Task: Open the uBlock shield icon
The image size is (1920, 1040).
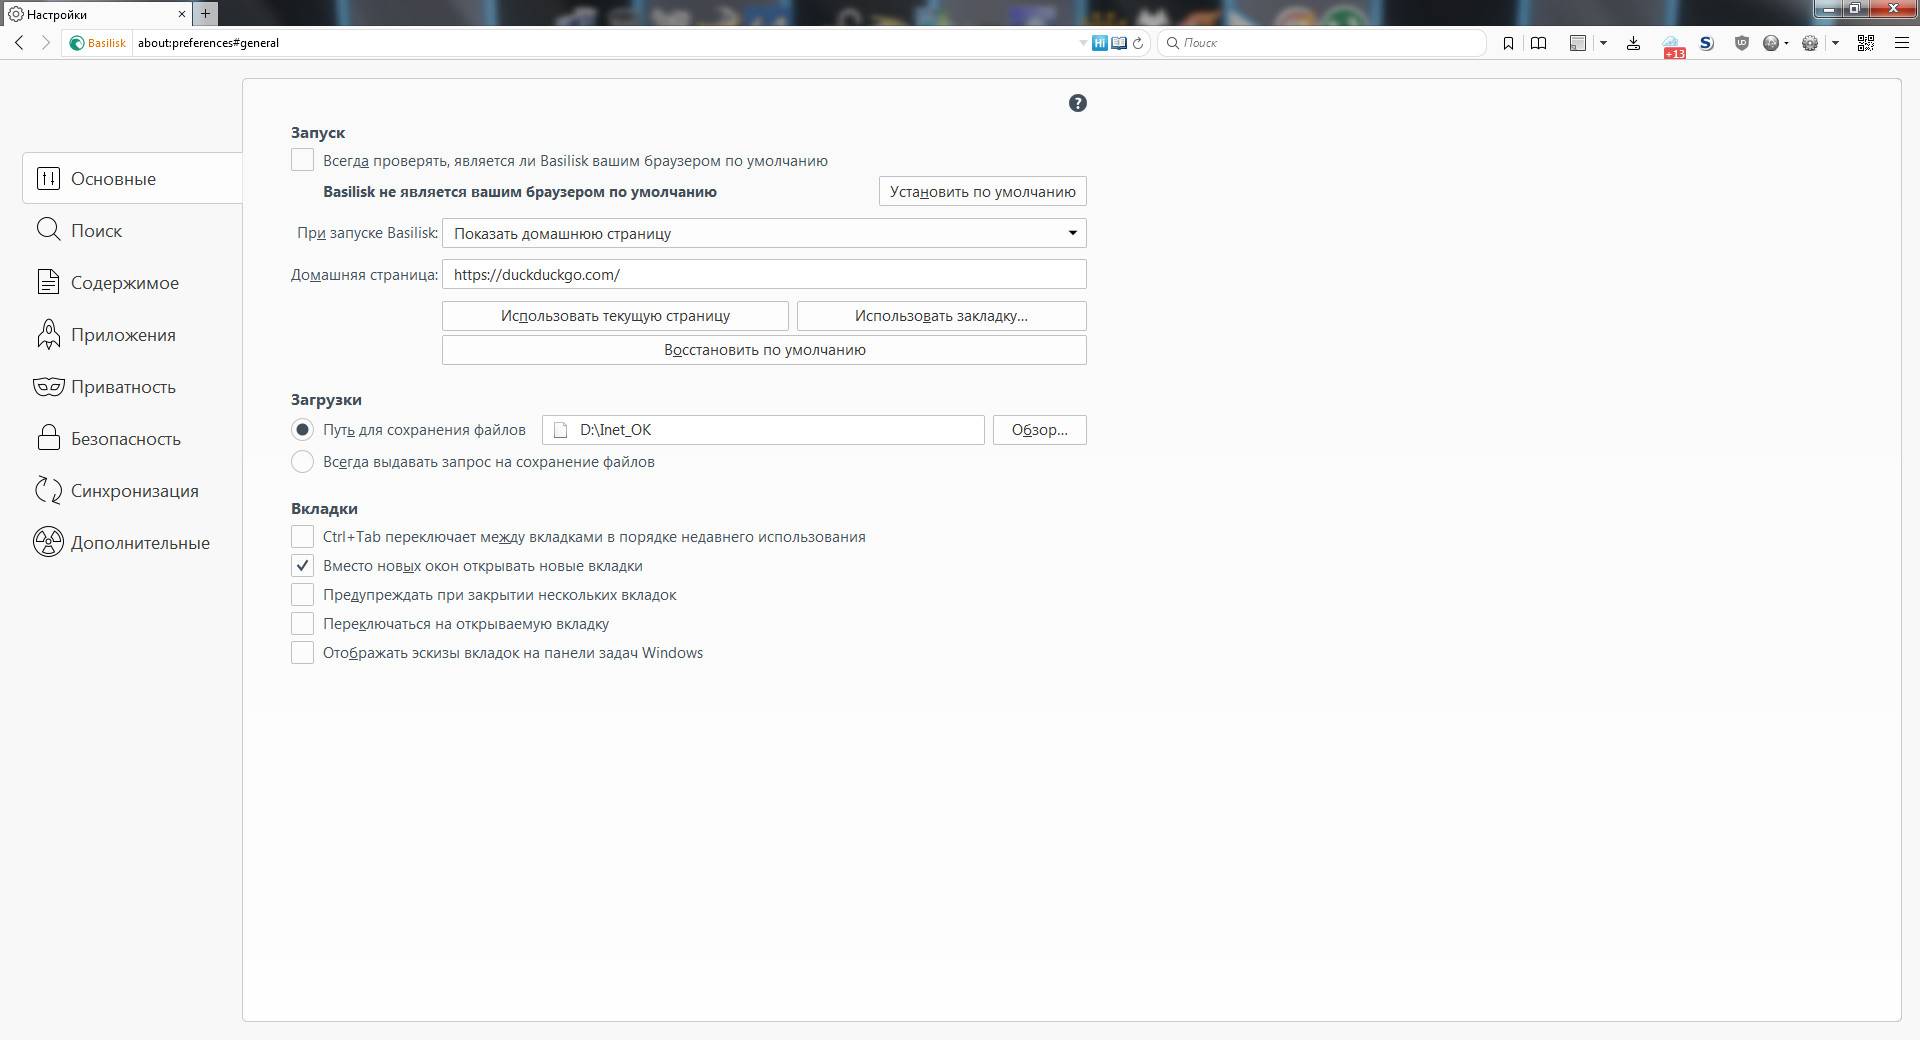Action: pos(1742,43)
